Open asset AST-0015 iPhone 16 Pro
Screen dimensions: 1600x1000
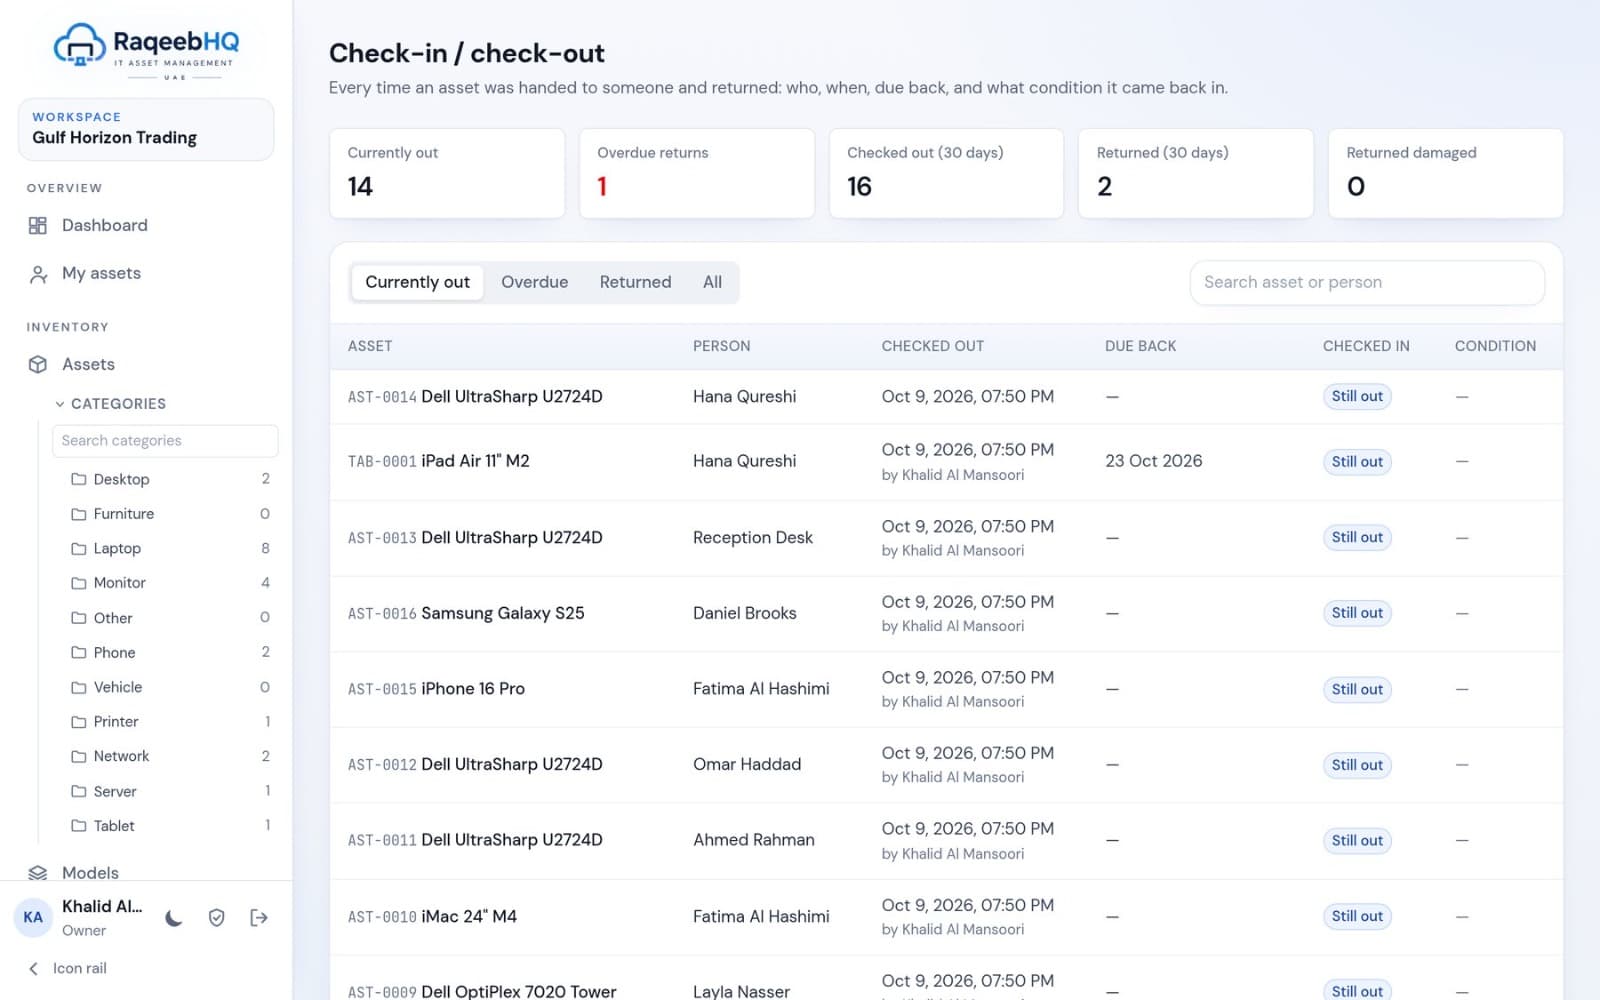[x=436, y=689]
